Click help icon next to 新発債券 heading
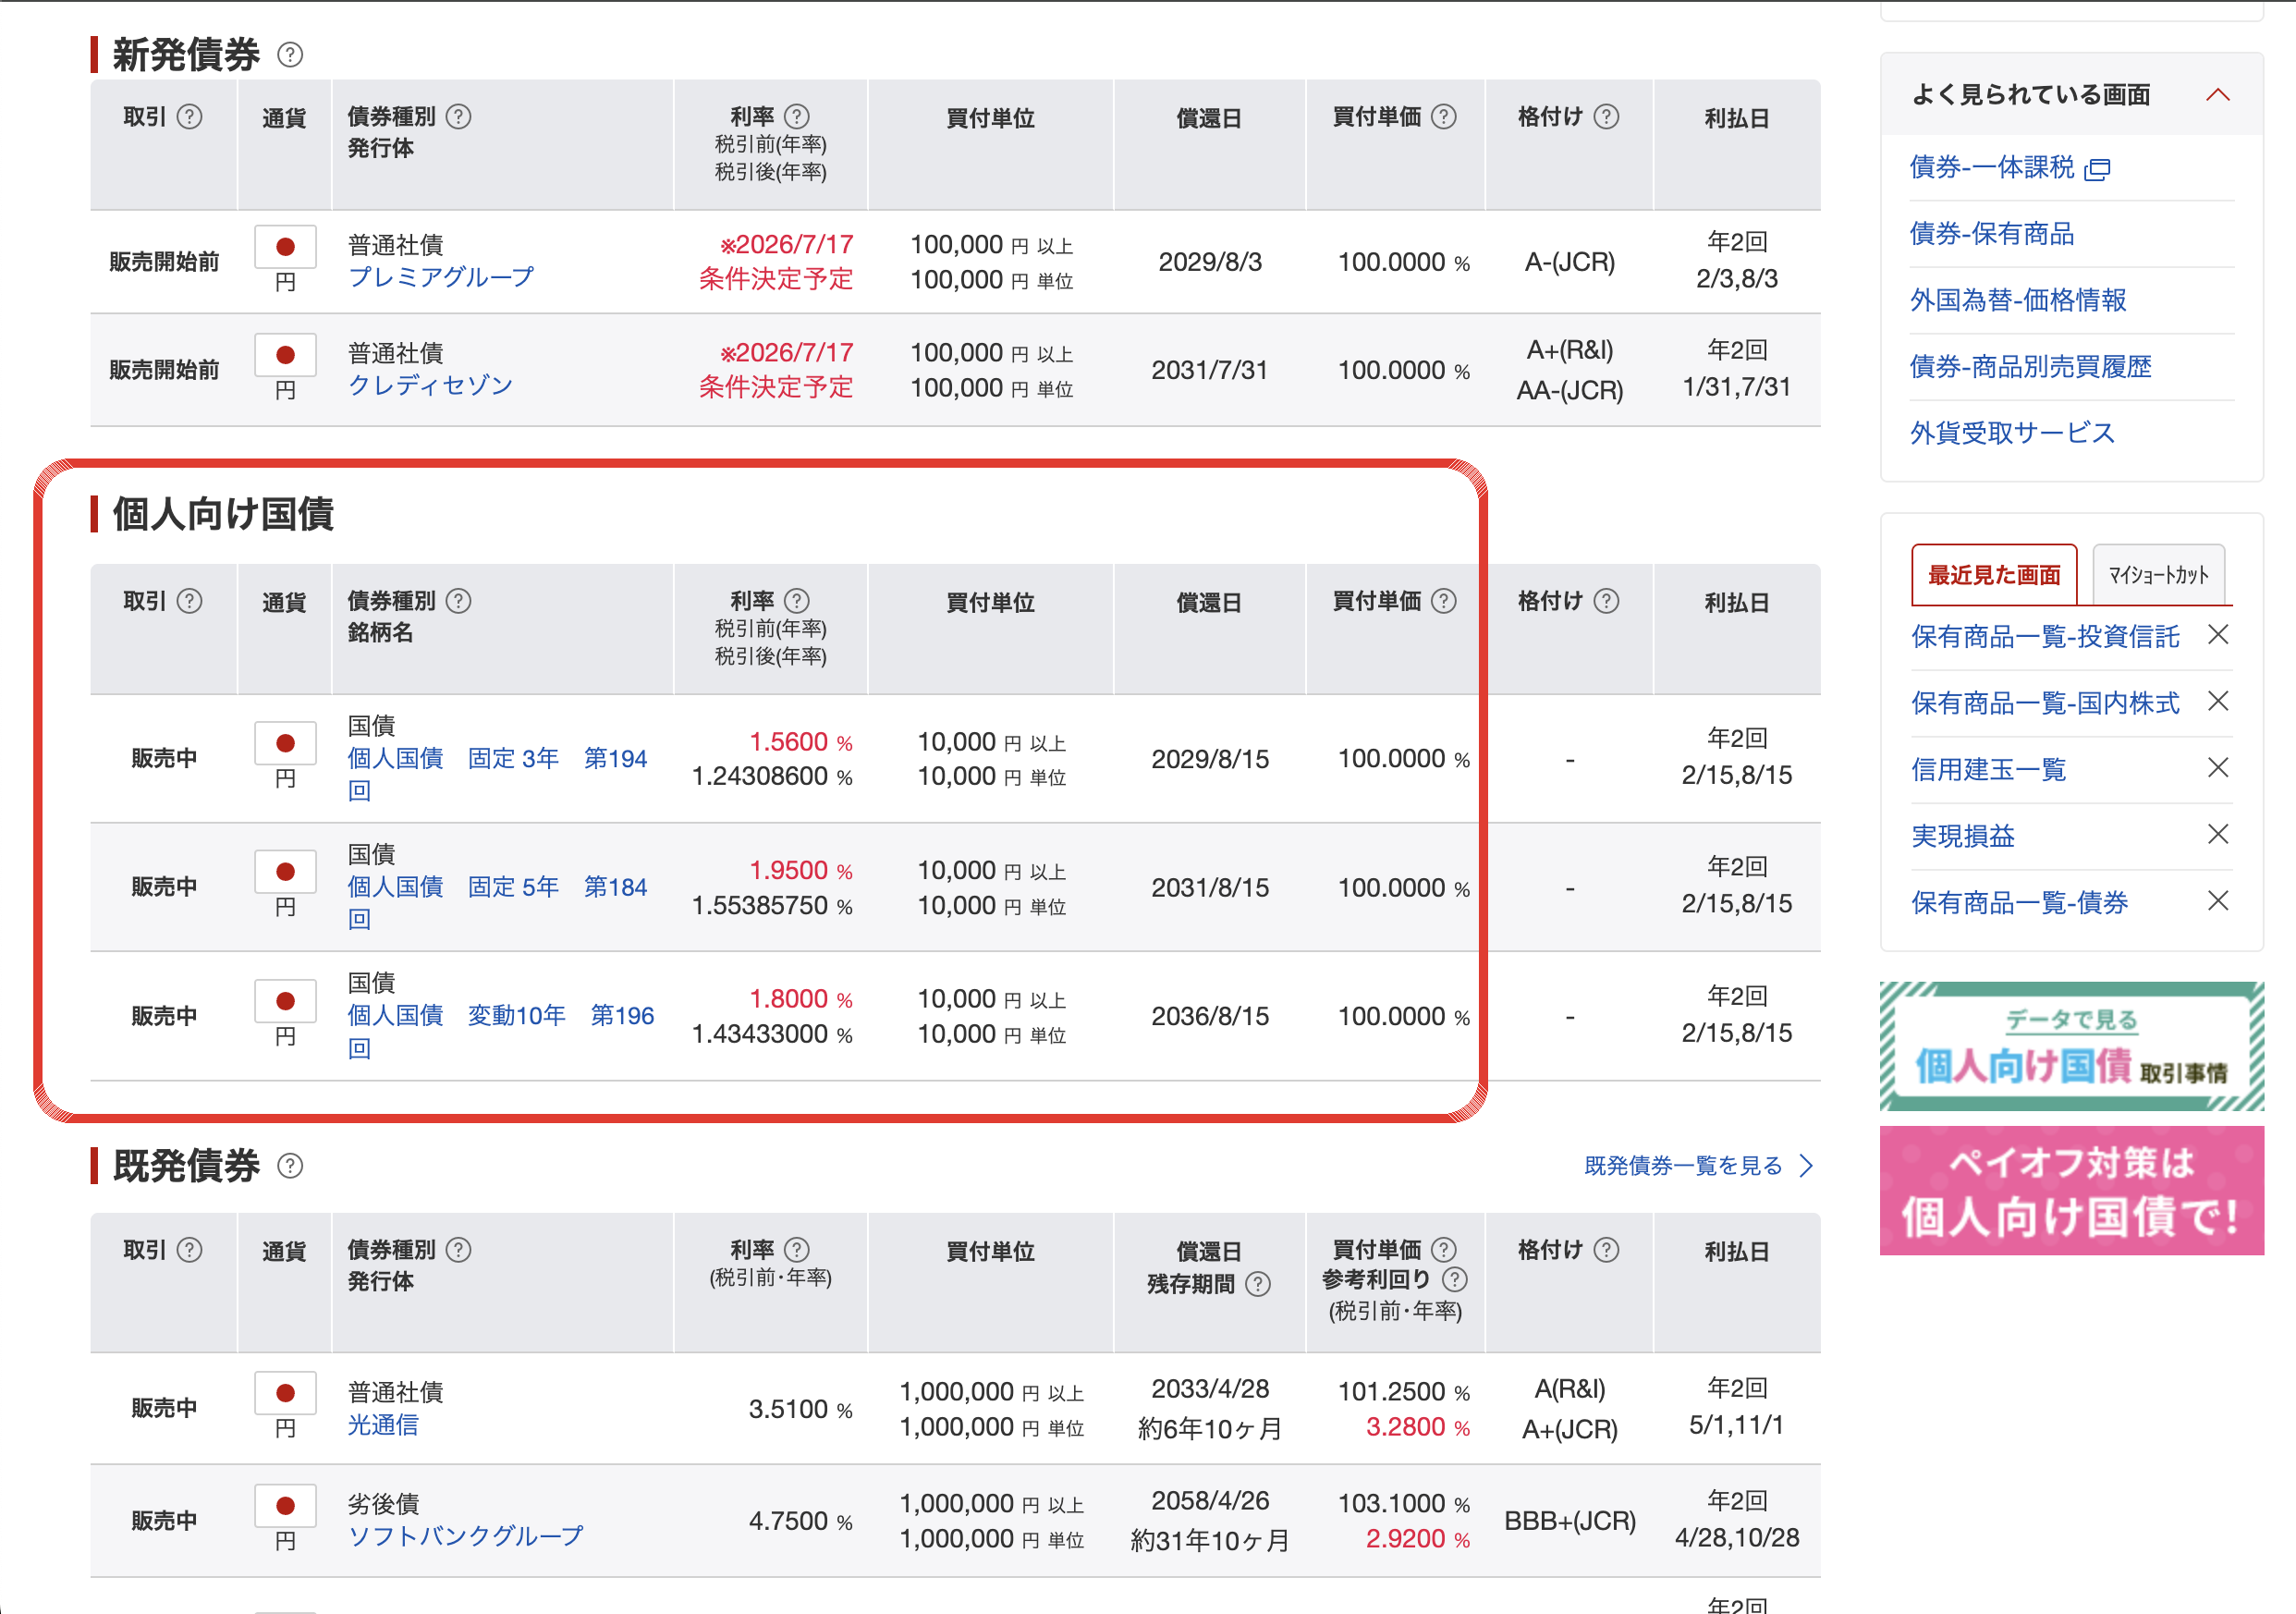This screenshot has height=1614, width=2296. [x=290, y=55]
